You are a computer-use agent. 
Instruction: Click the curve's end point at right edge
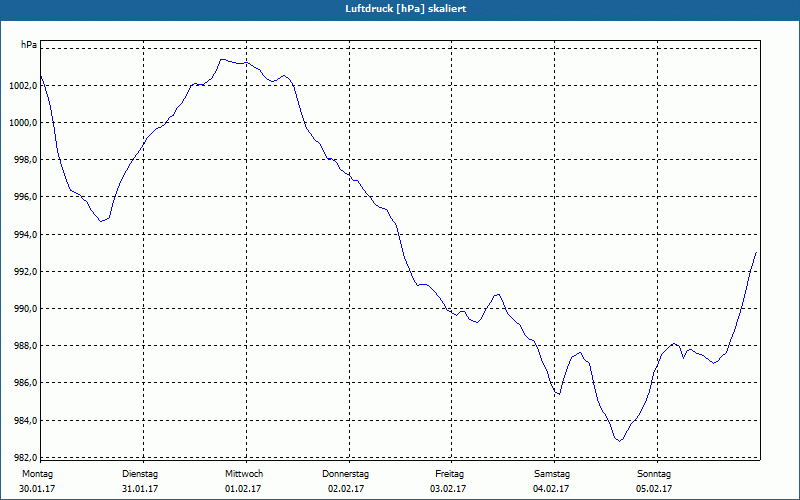[x=756, y=252]
